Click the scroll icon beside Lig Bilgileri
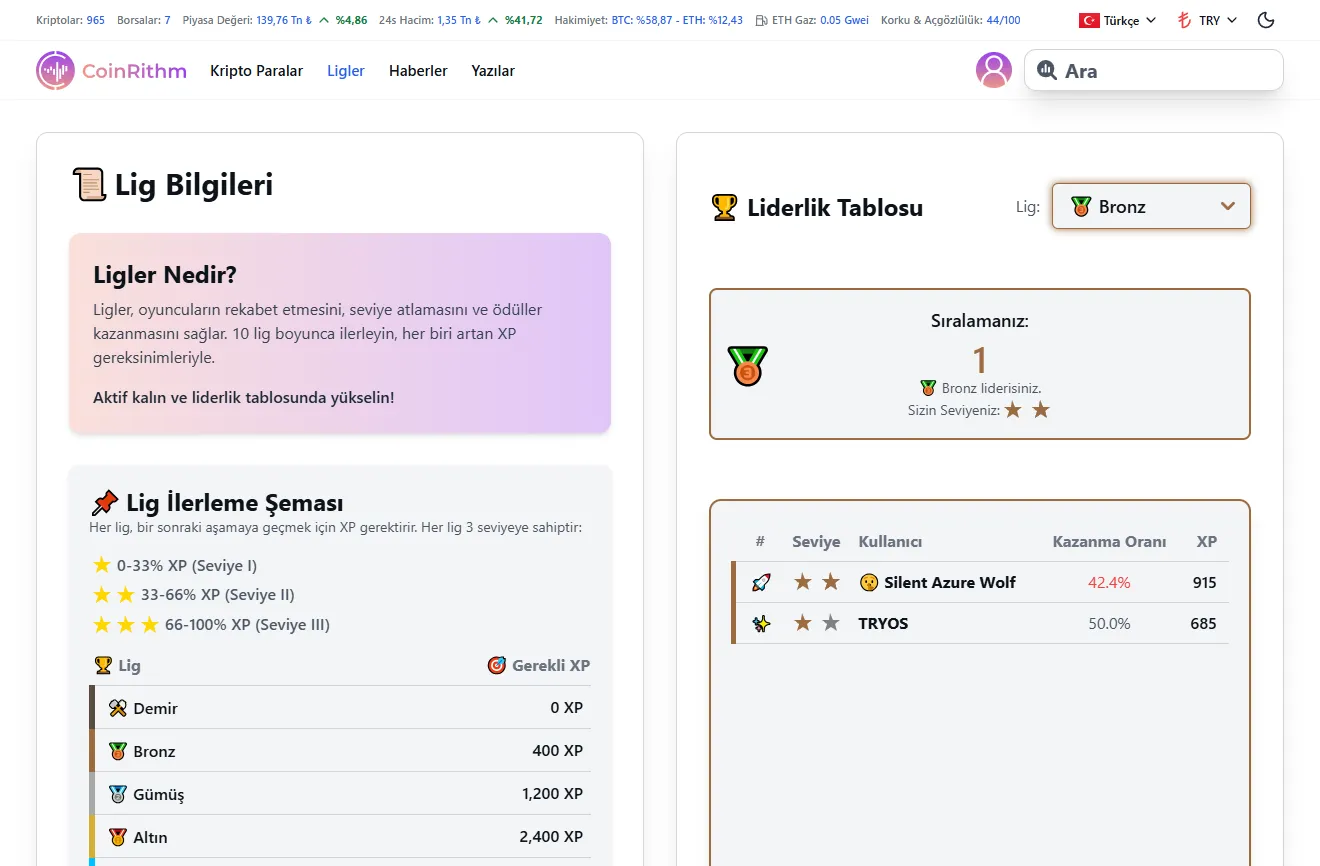Viewport: 1320px width, 866px height. click(x=89, y=184)
